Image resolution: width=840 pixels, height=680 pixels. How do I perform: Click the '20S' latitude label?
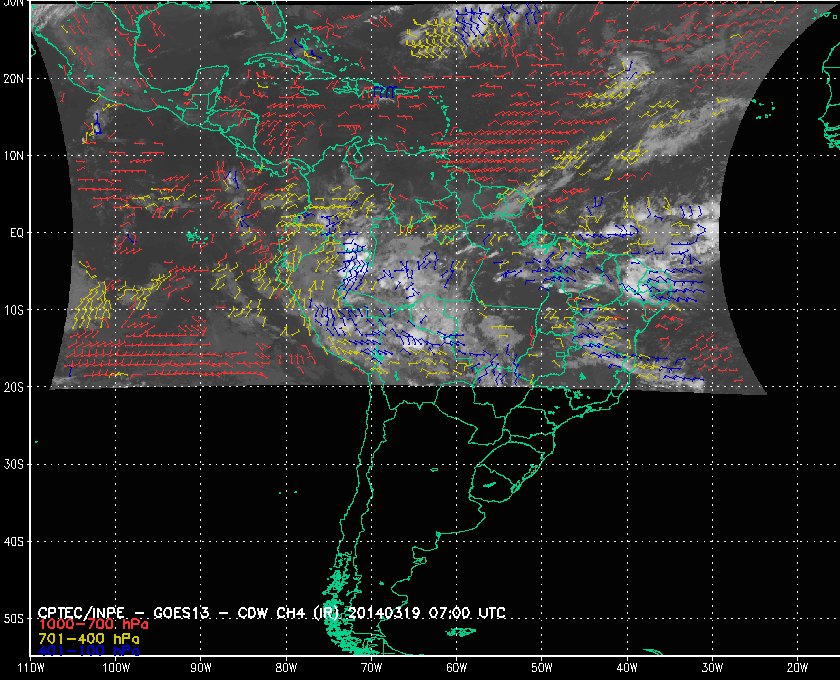(14, 387)
